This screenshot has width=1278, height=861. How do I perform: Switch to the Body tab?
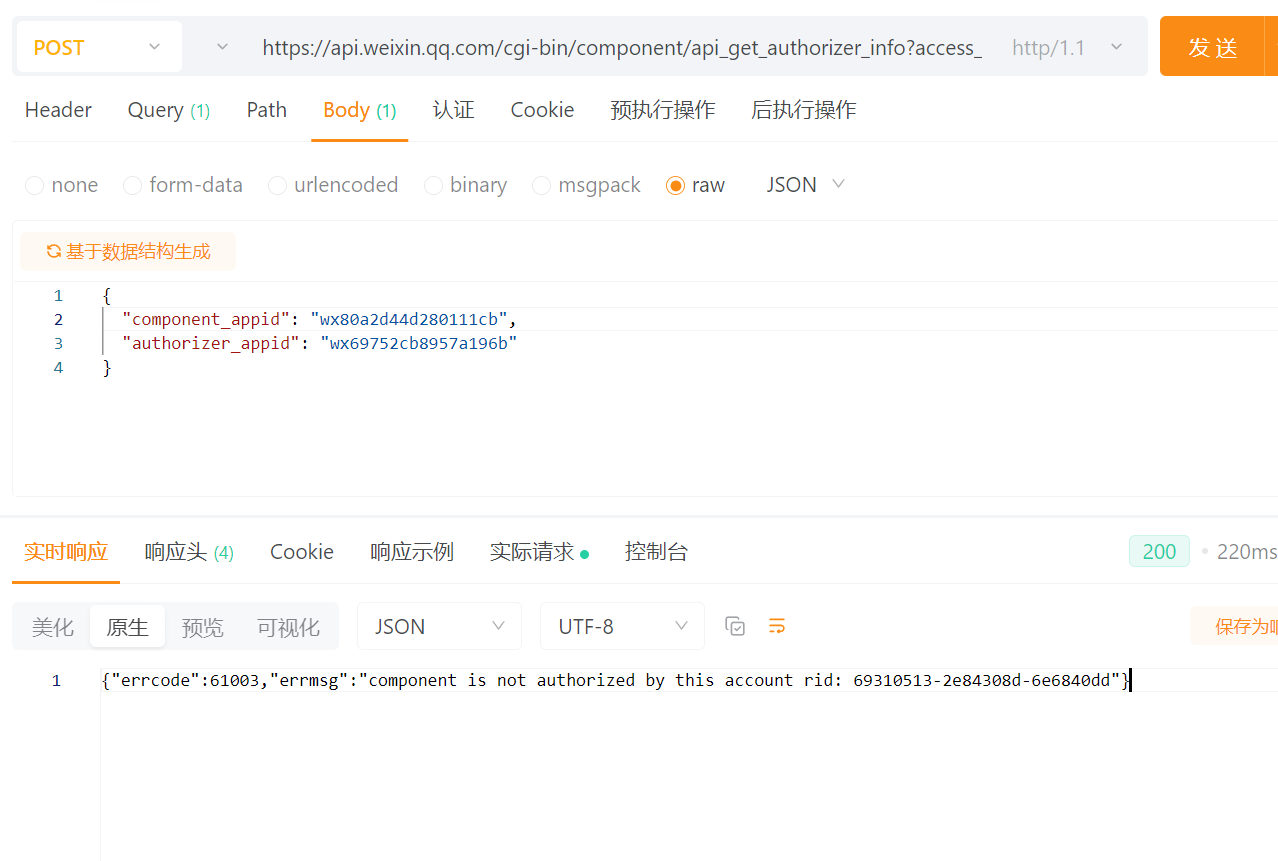(360, 110)
